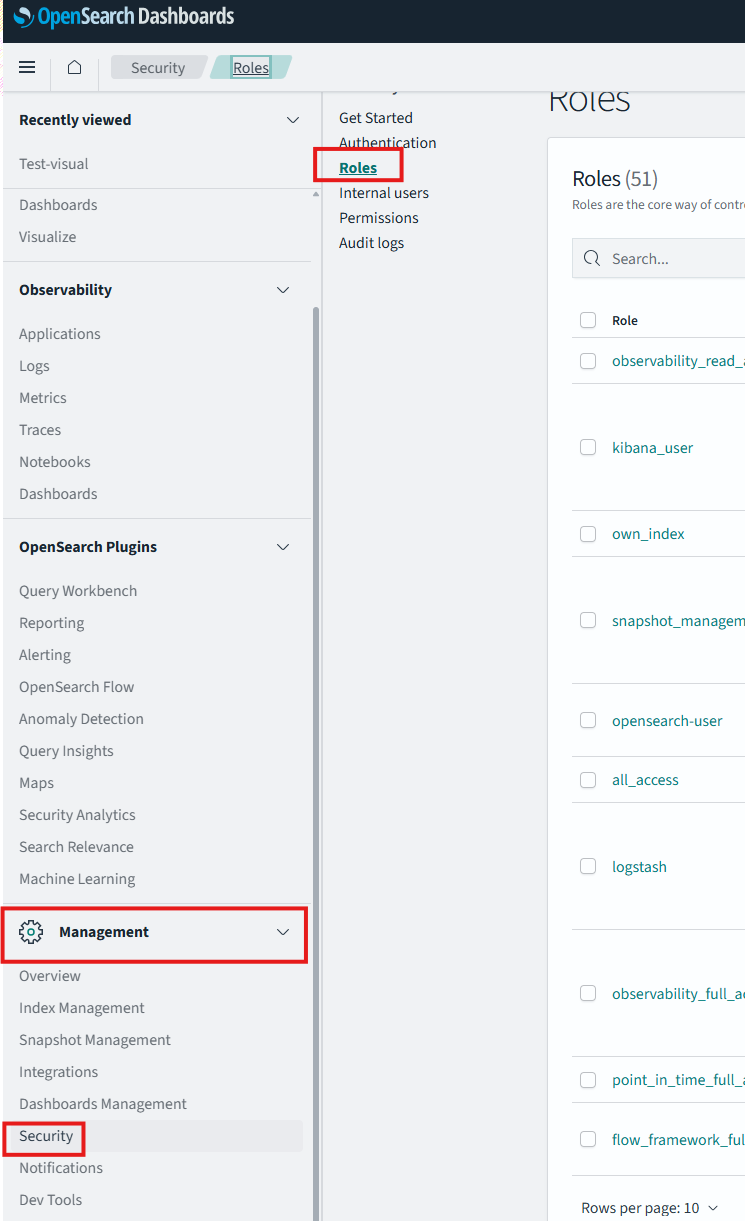
Task: Open Applications under Observability
Action: (60, 334)
